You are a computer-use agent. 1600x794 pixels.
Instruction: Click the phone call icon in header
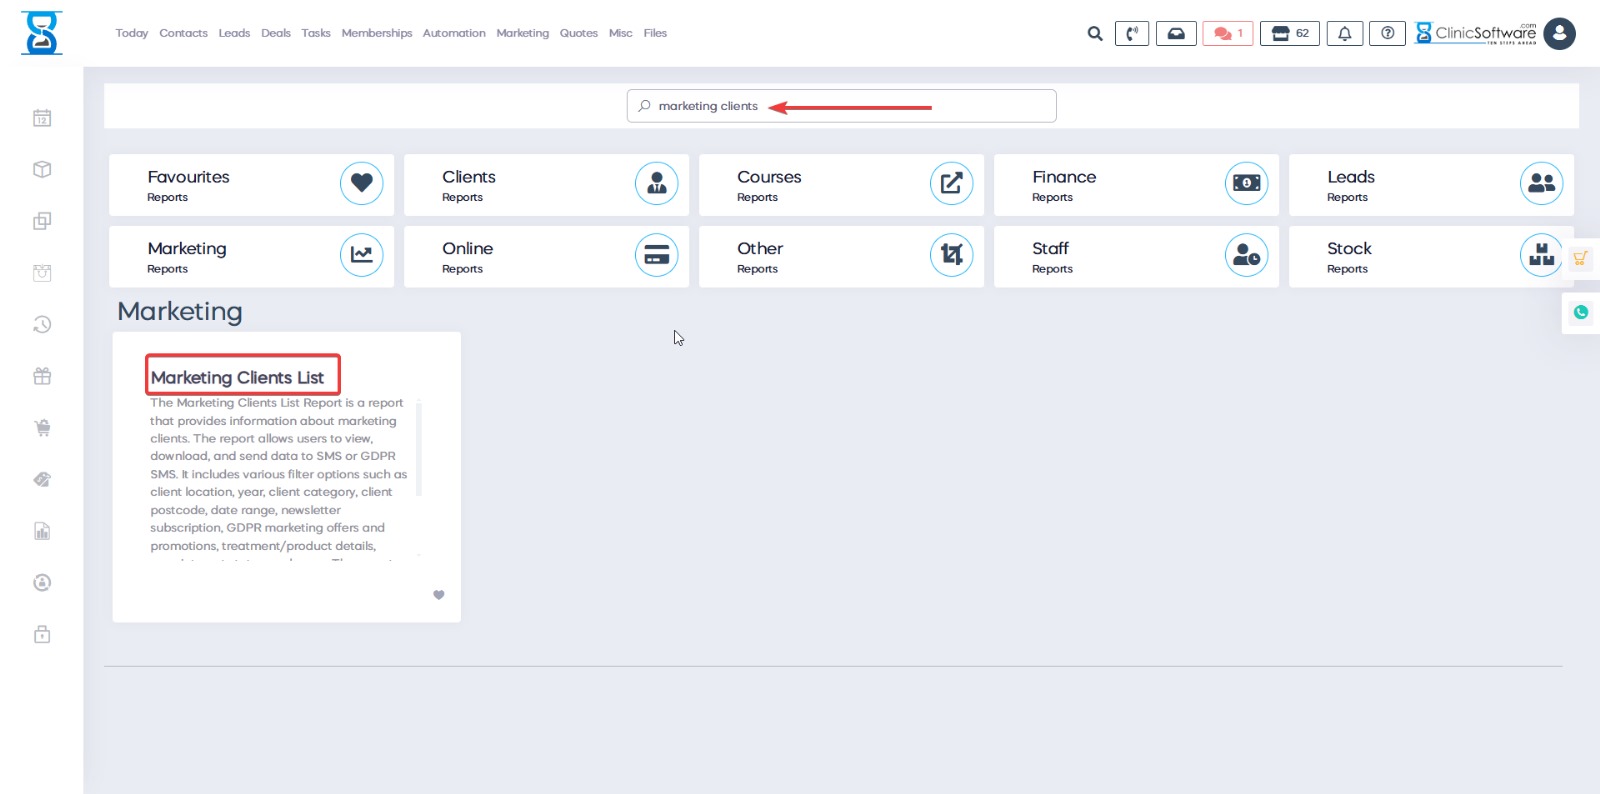[x=1131, y=34]
